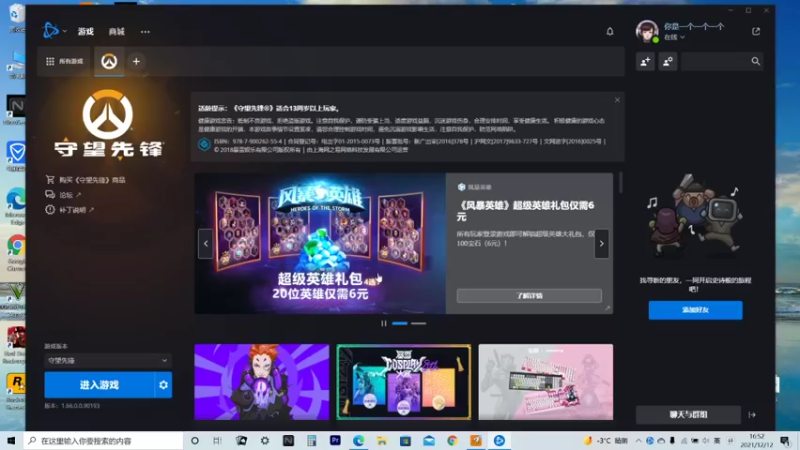Open the pink keyboard promo card
The height and width of the screenshot is (450, 800).
click(545, 382)
